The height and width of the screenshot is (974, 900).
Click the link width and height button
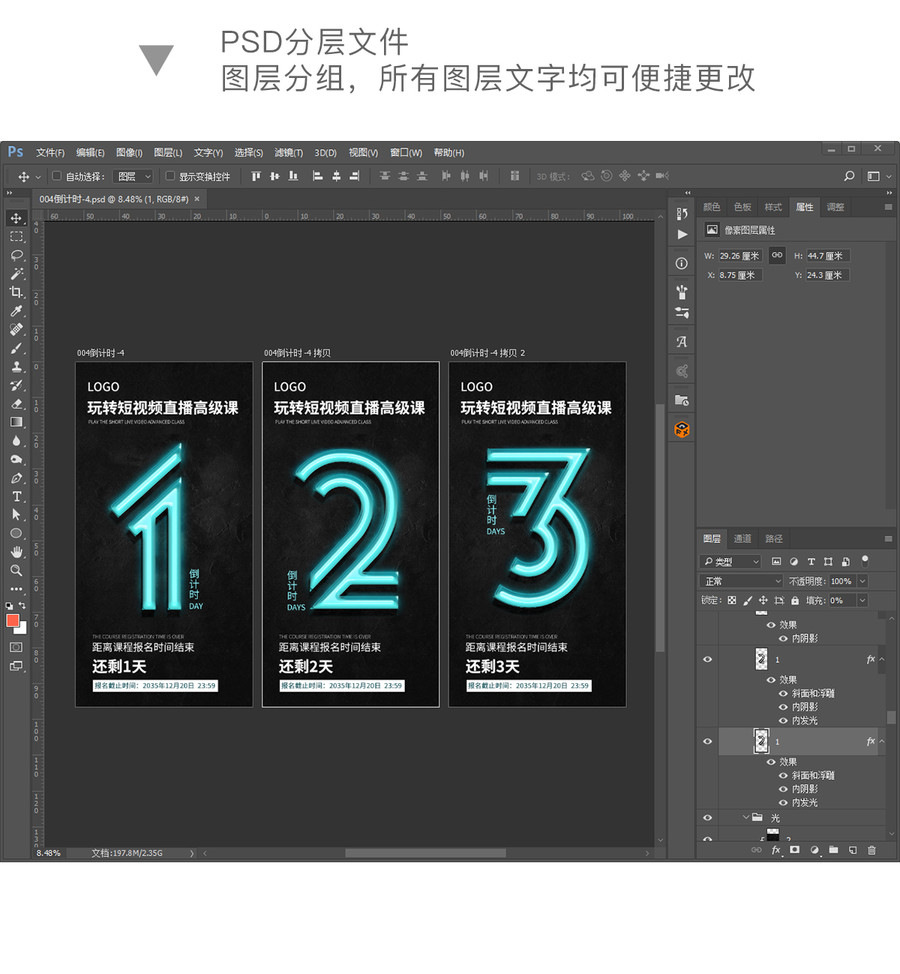(777, 255)
